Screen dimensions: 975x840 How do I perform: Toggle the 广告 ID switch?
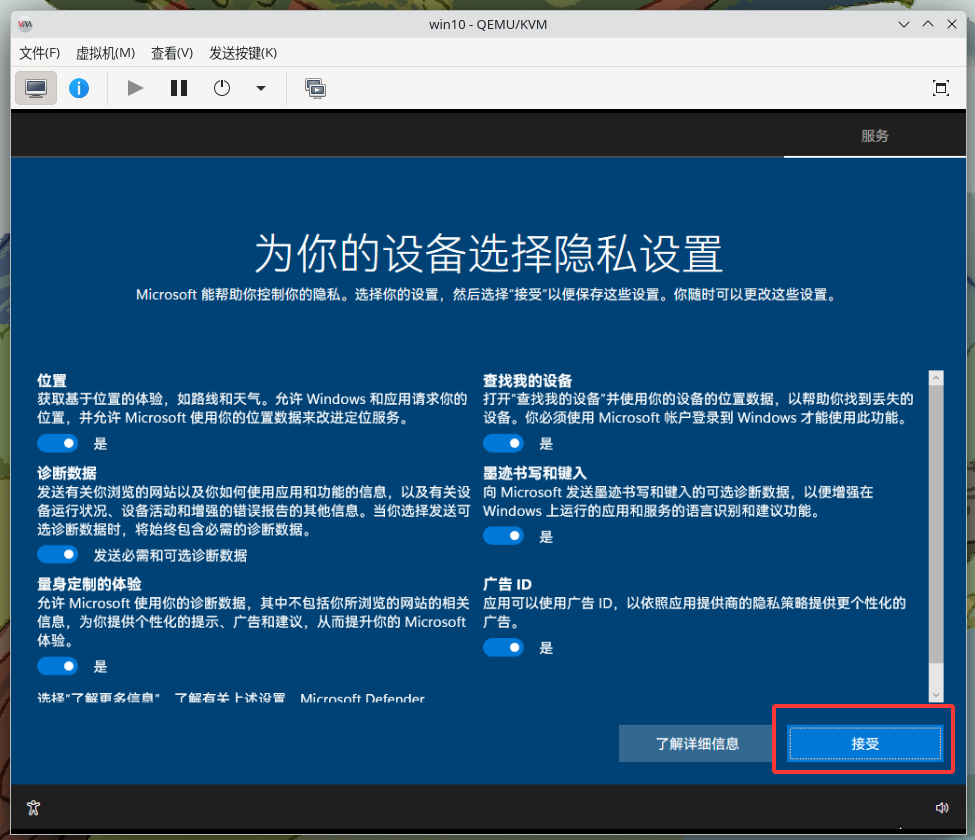(x=504, y=648)
